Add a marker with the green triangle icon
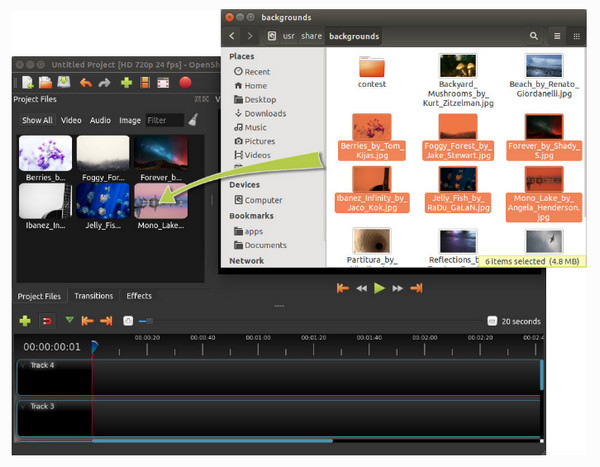600x467 pixels. click(x=69, y=319)
